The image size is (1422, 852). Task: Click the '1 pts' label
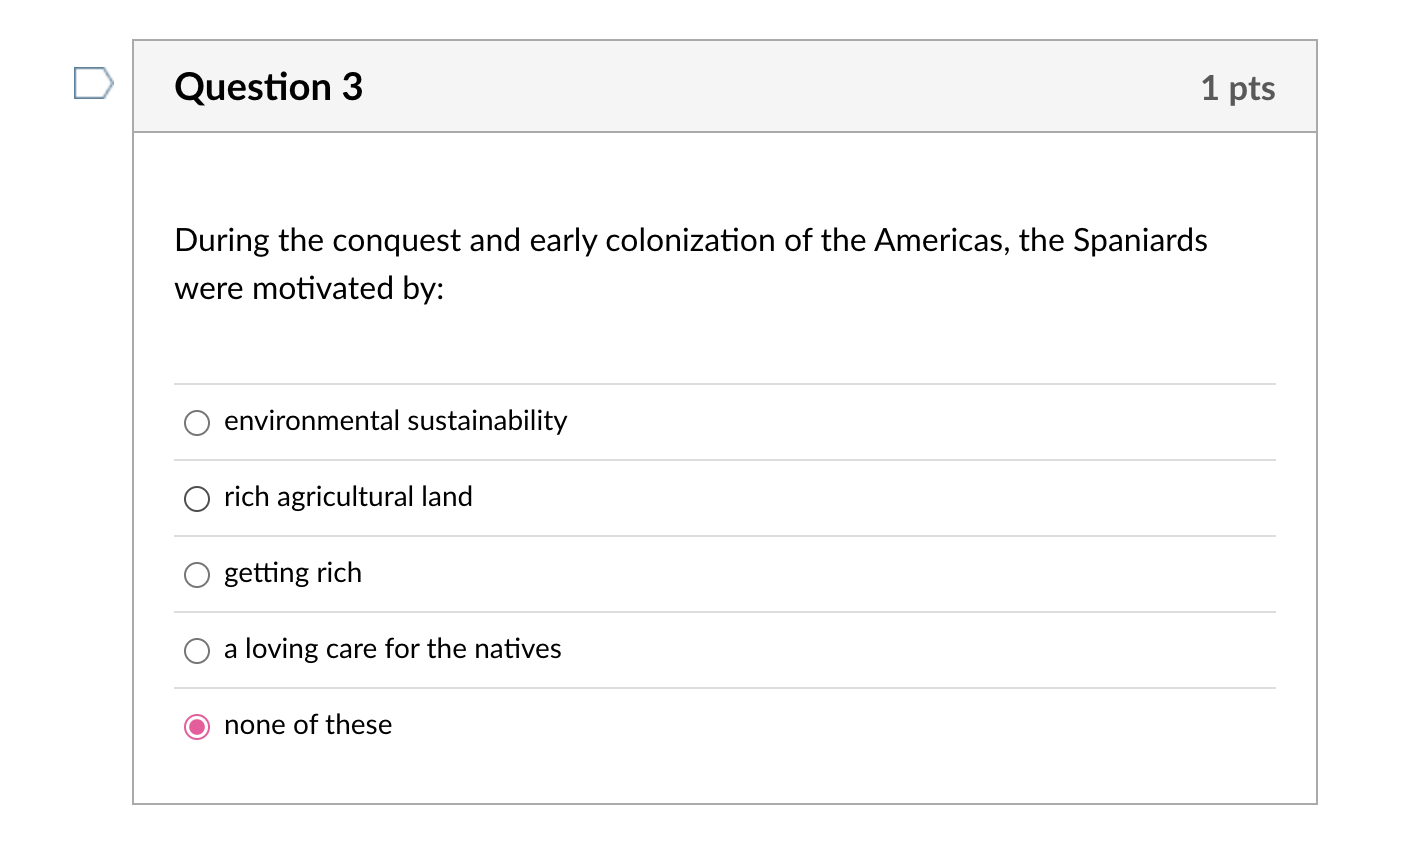[1239, 88]
